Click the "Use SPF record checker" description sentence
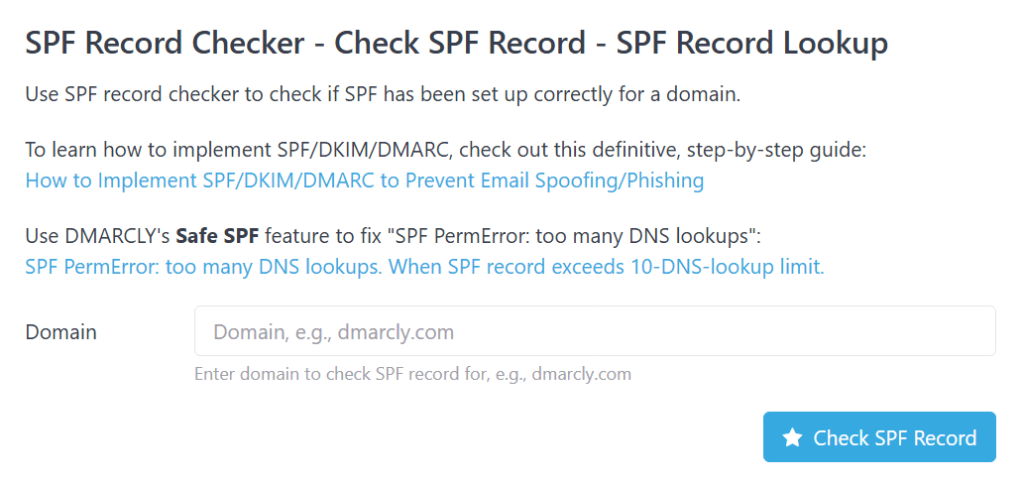Viewport: 1024px width, 486px height. tap(200, 96)
